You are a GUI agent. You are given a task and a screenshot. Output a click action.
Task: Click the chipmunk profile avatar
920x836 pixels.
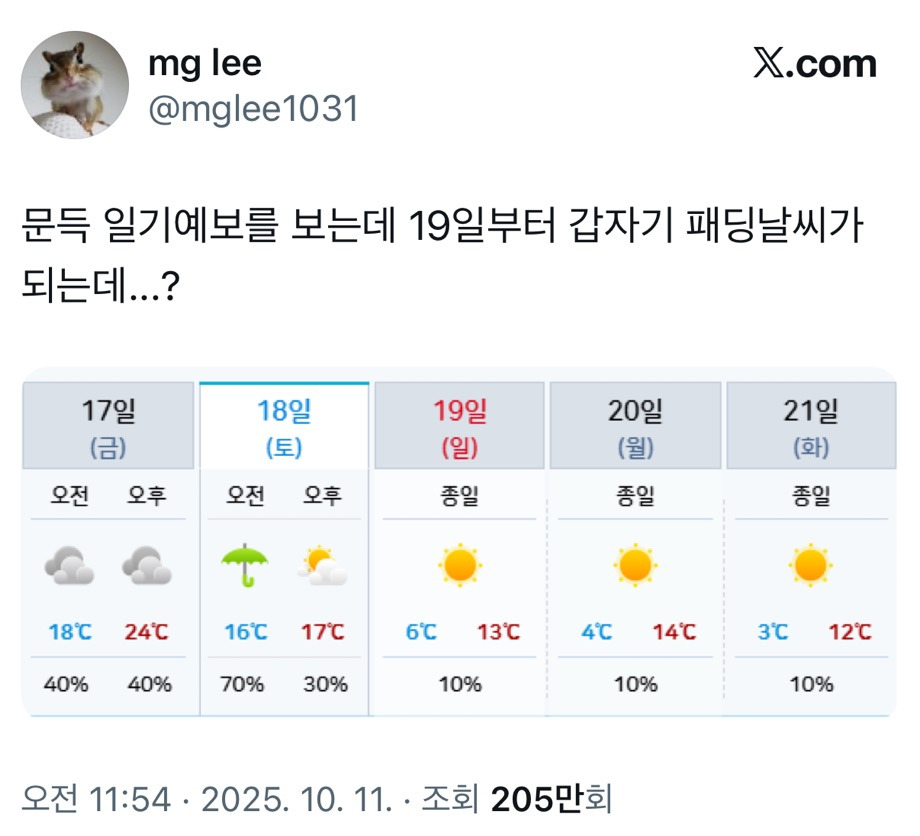click(x=75, y=85)
